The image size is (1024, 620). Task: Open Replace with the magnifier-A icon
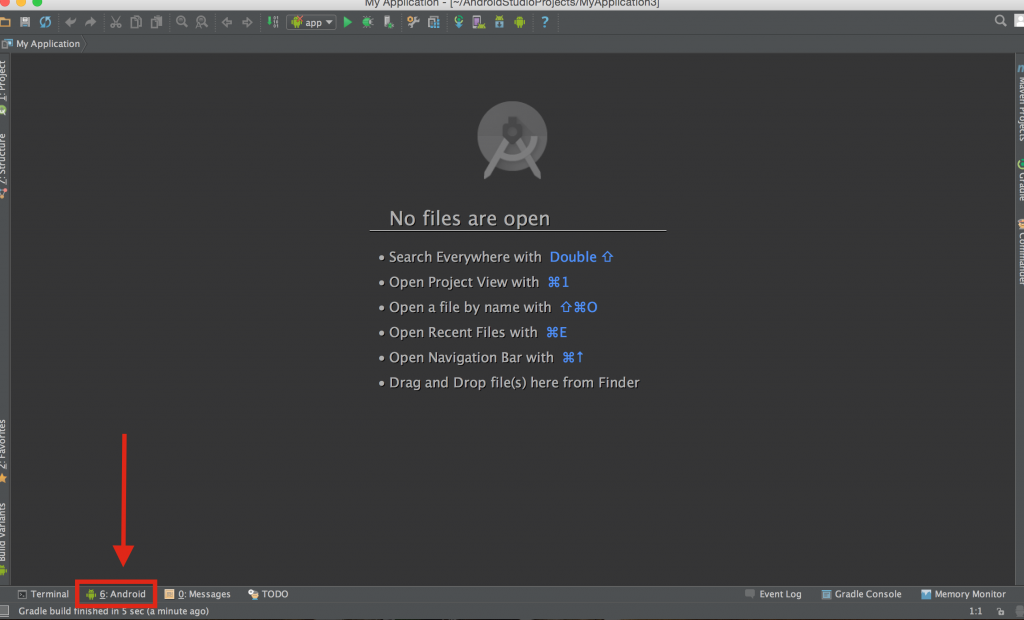coord(202,22)
